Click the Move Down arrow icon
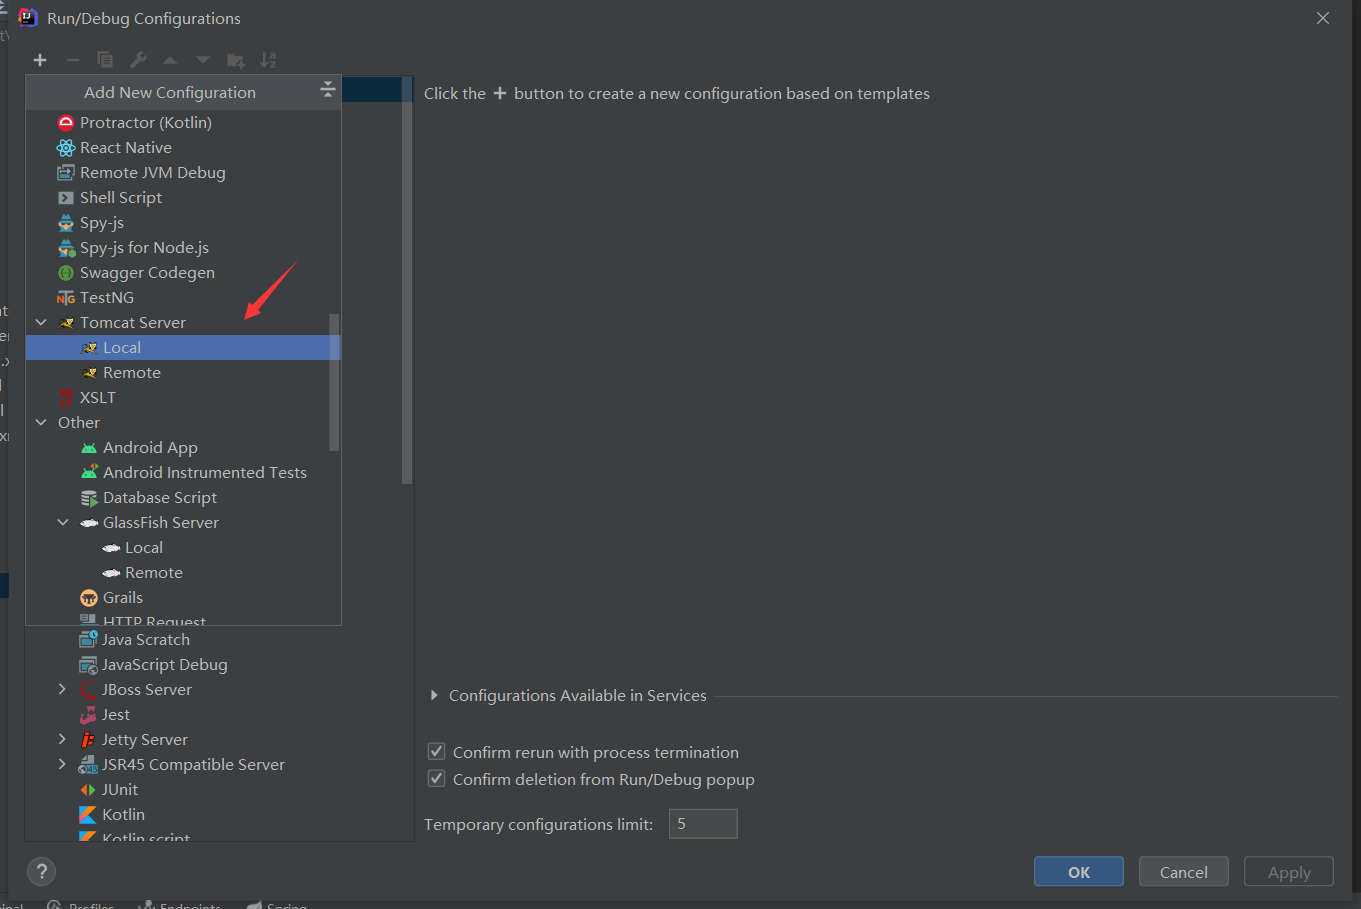 (203, 60)
